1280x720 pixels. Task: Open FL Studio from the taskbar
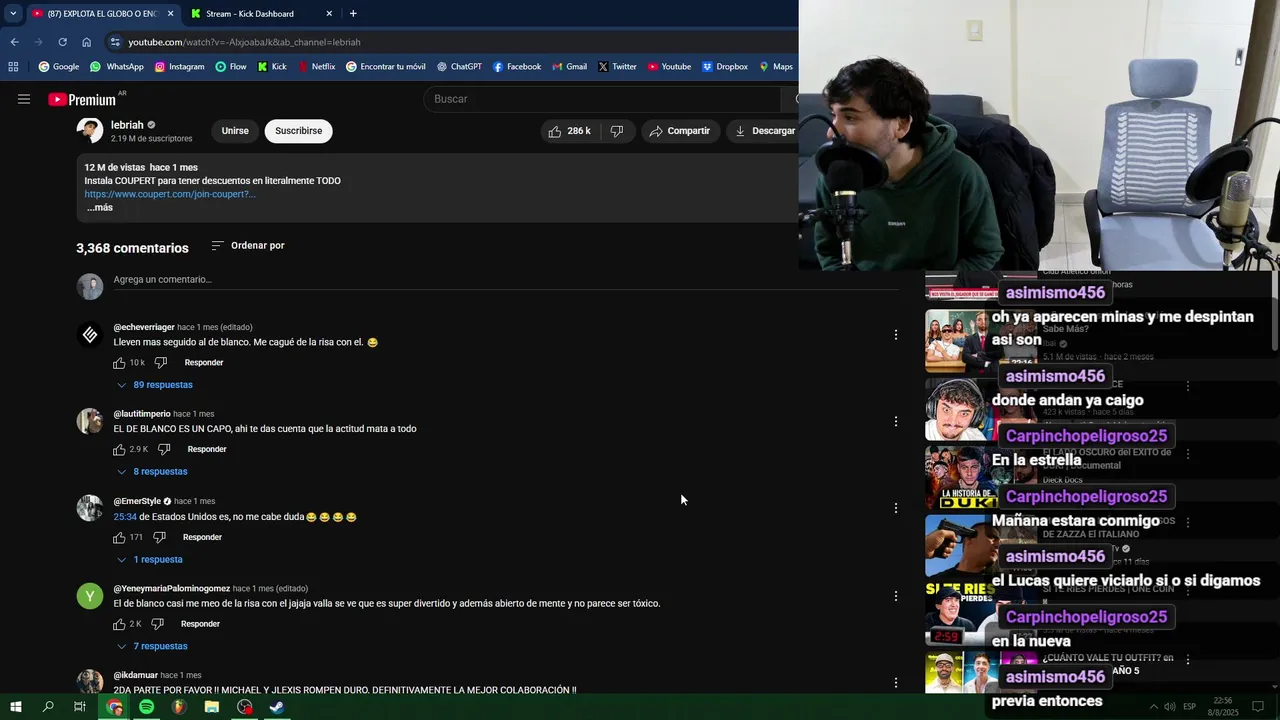[179, 707]
